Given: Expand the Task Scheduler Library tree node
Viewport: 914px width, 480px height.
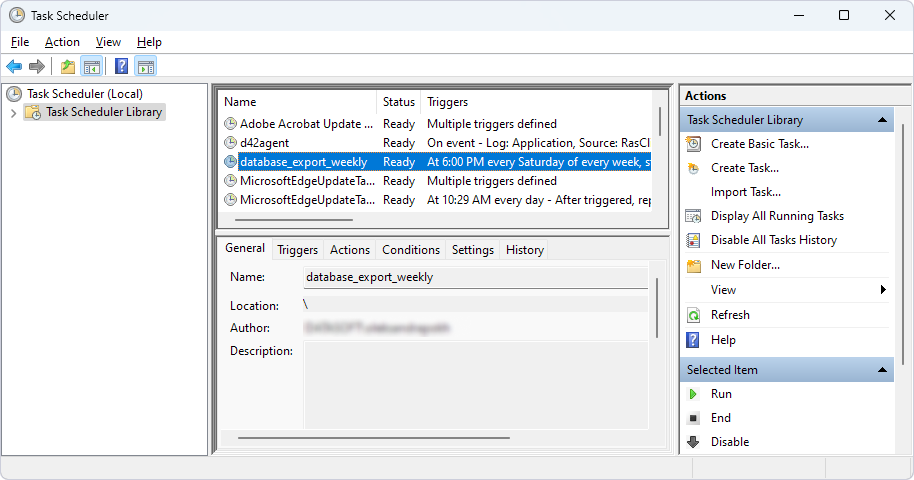Looking at the screenshot, I should click(x=13, y=113).
